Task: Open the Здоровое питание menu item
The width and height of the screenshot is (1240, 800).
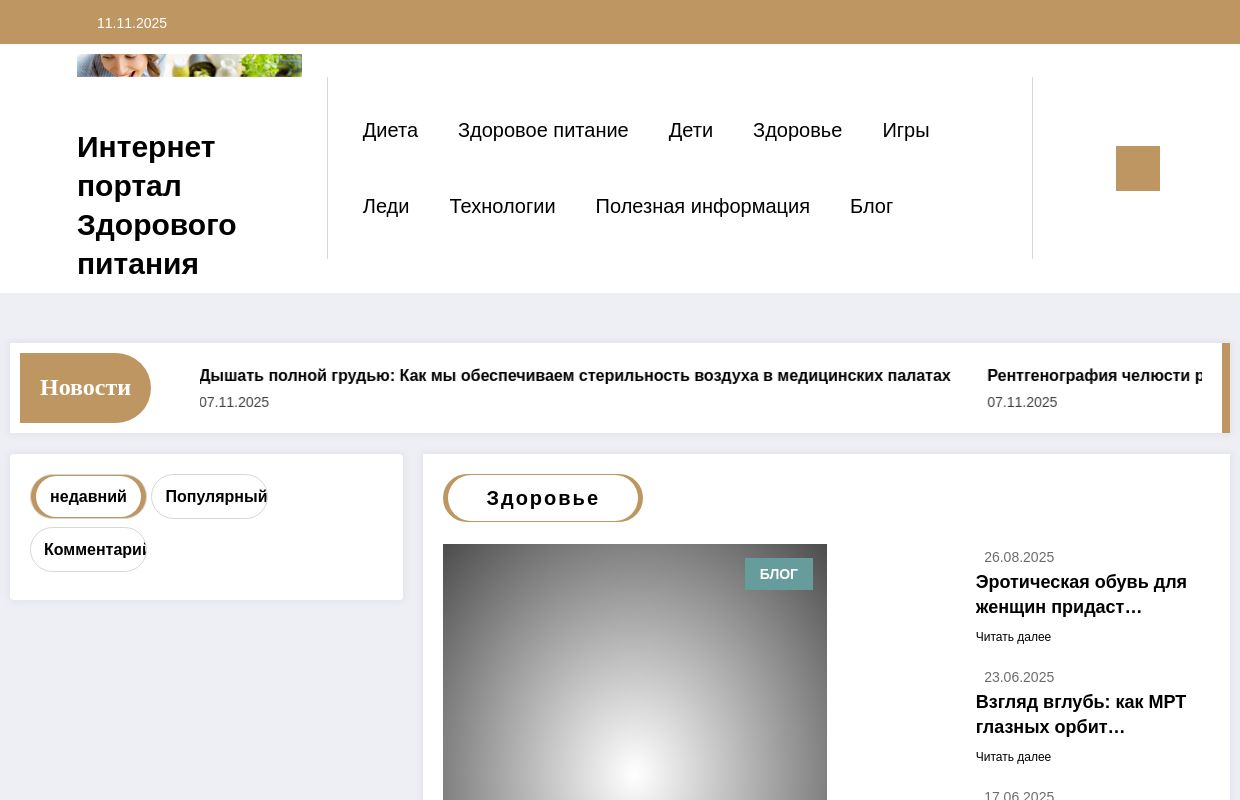Action: pos(543,130)
